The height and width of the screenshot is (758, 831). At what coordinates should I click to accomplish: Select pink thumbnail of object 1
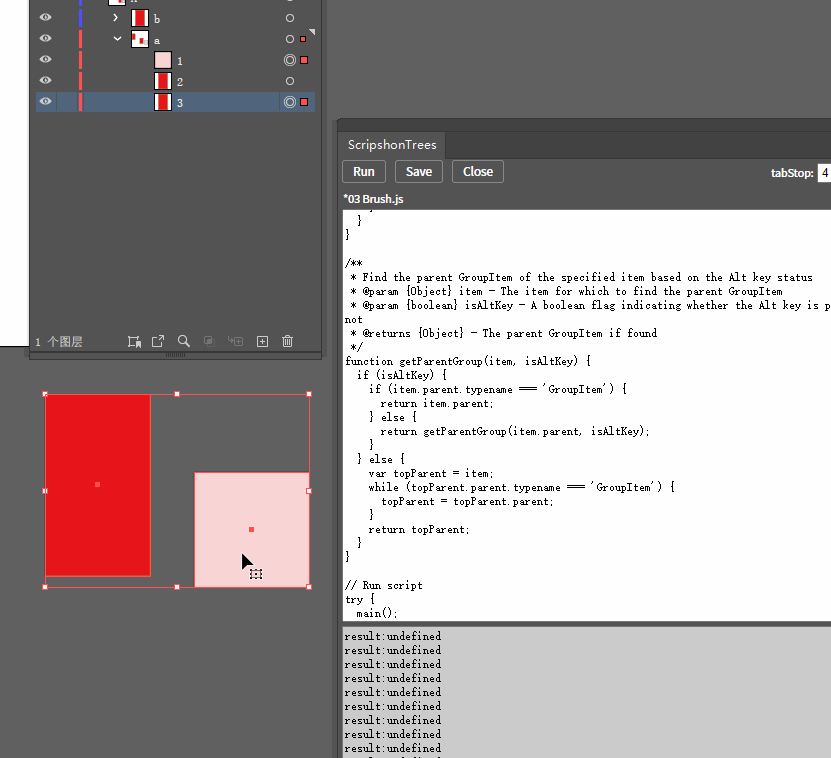pos(163,60)
